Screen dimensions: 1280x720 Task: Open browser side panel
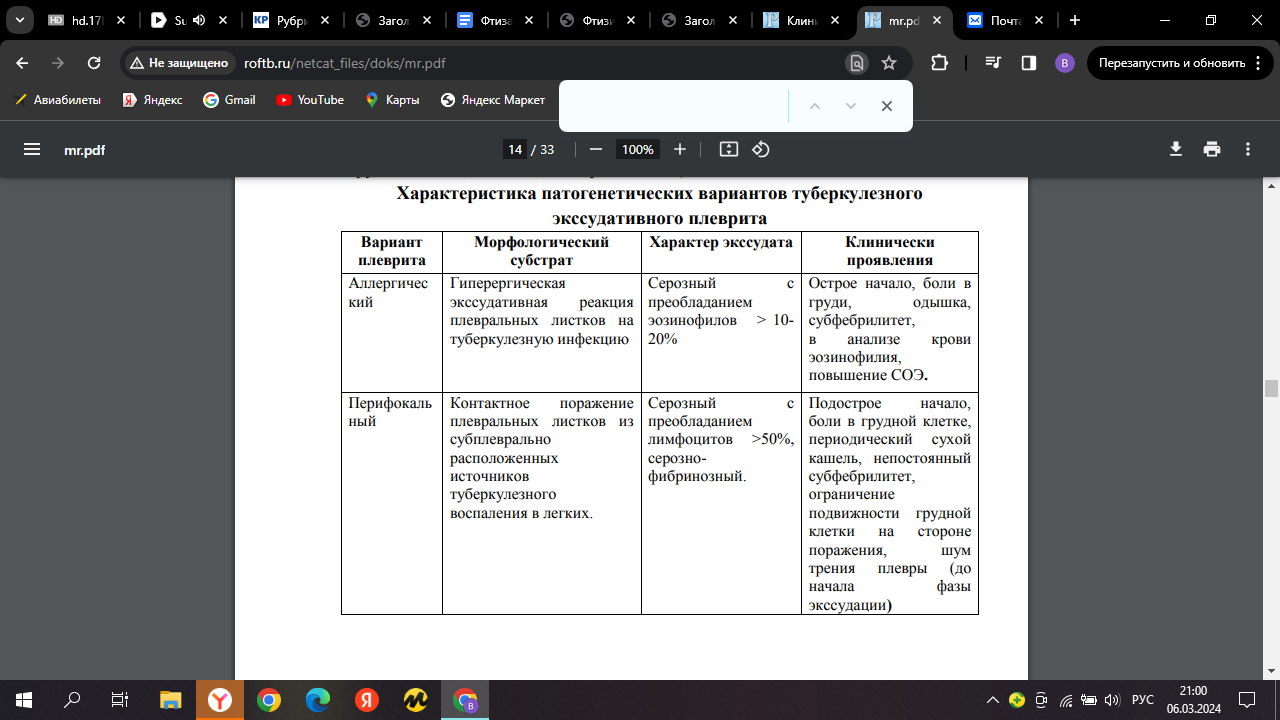[1028, 63]
